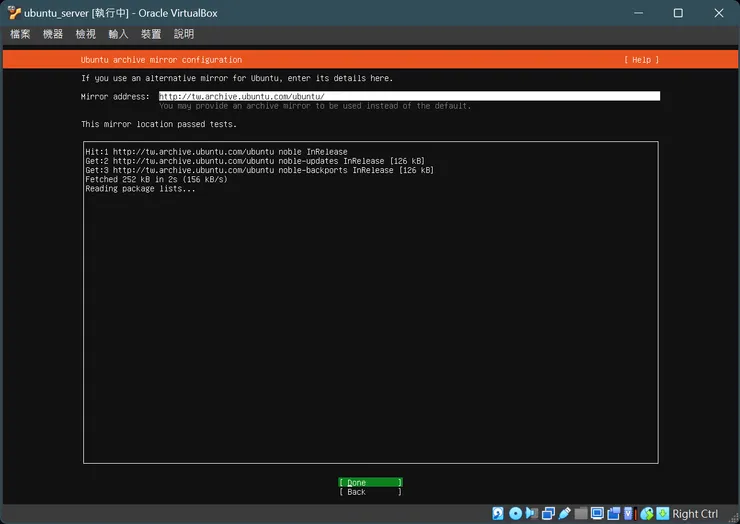Viewport: 740px width, 524px height.
Task: Click the optical disc drive icon
Action: click(515, 513)
